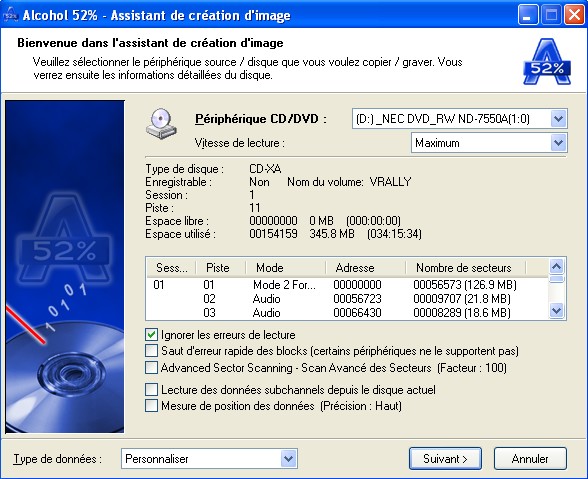Click disc type value 'CD-XA'
The width and height of the screenshot is (588, 479).
[x=265, y=169]
